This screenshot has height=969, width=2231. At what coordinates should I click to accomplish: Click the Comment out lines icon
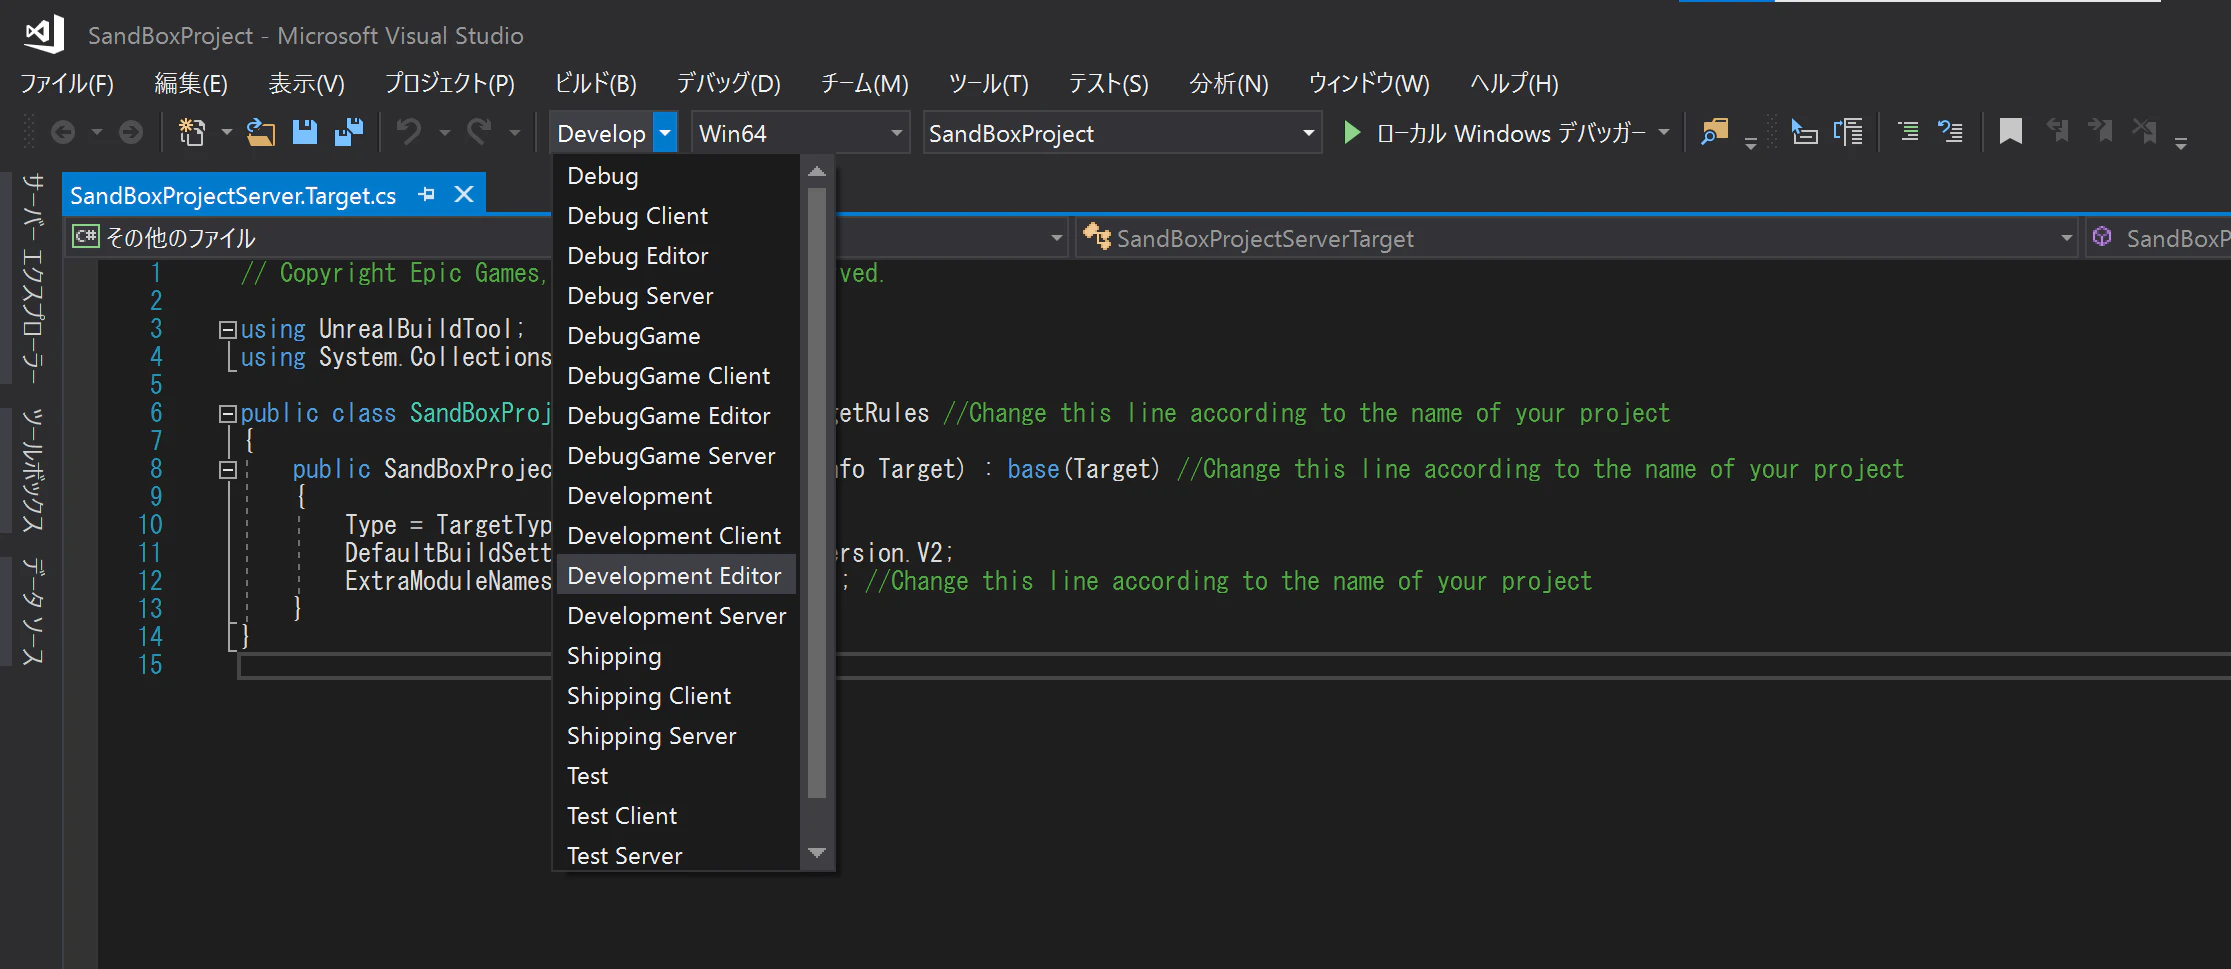1908,132
